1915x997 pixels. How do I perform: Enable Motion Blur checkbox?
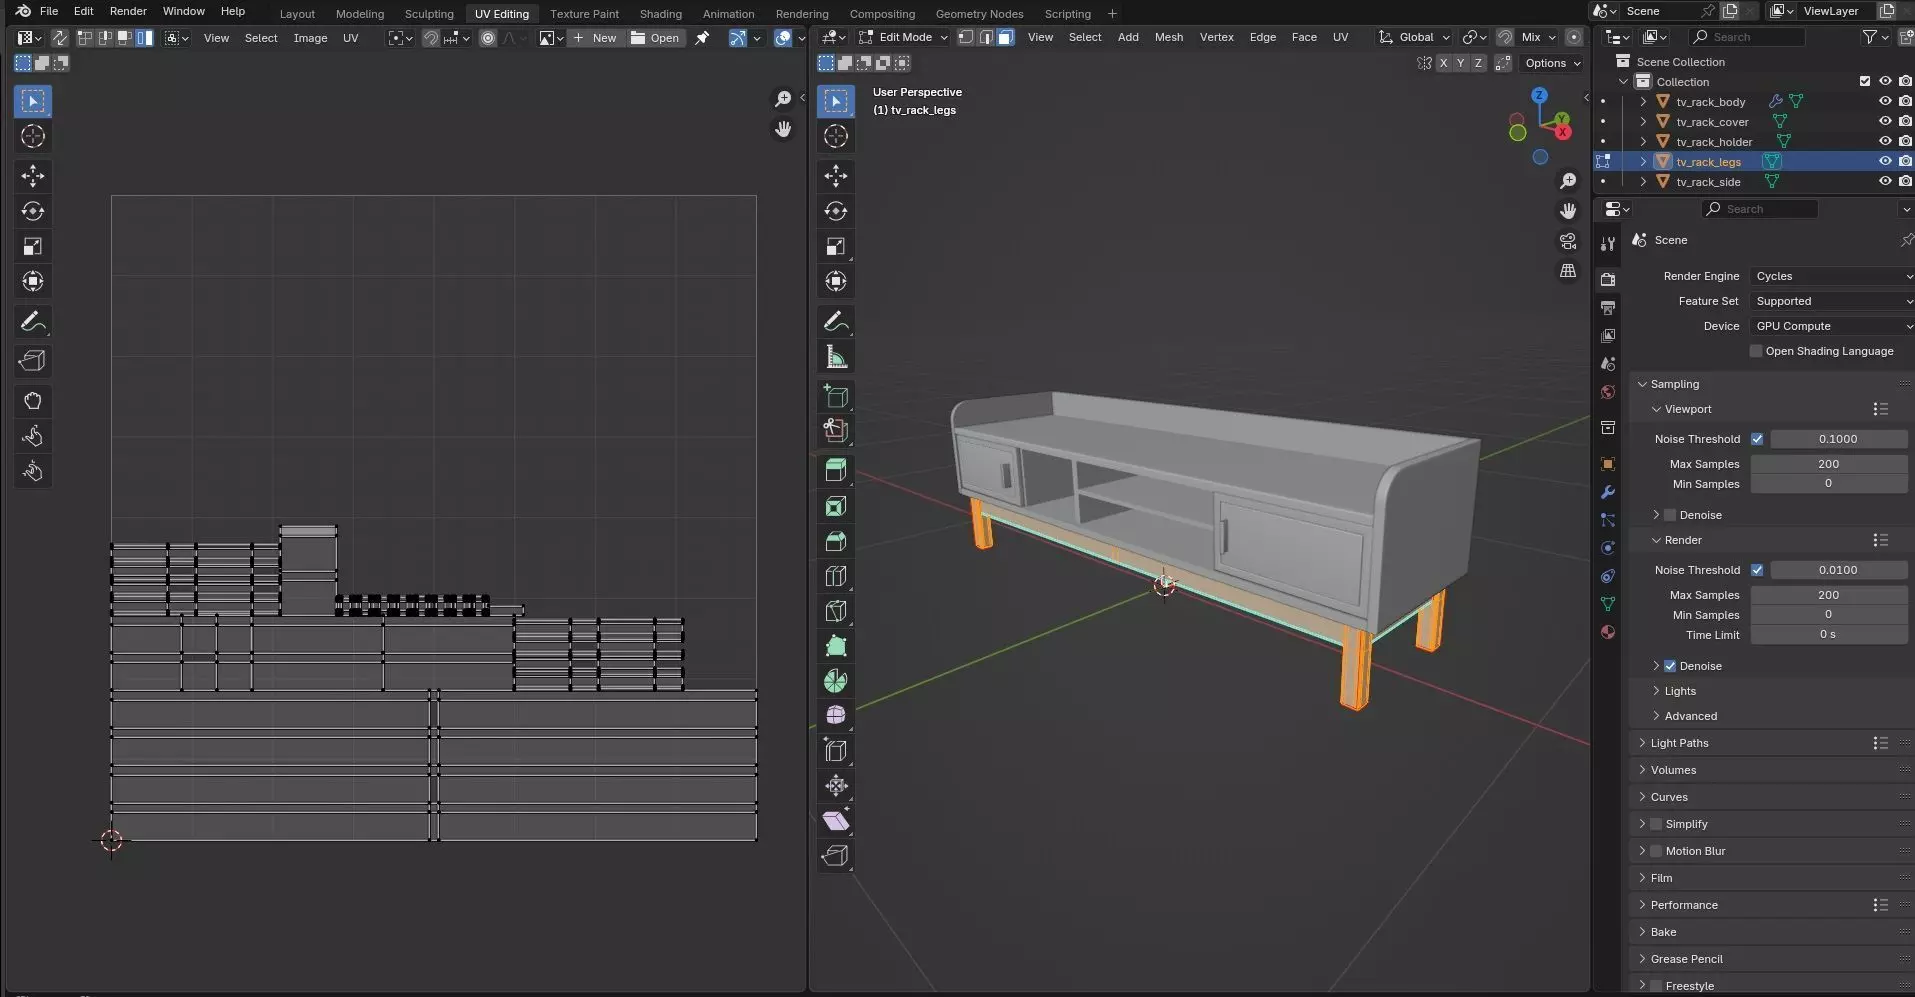pos(1656,851)
